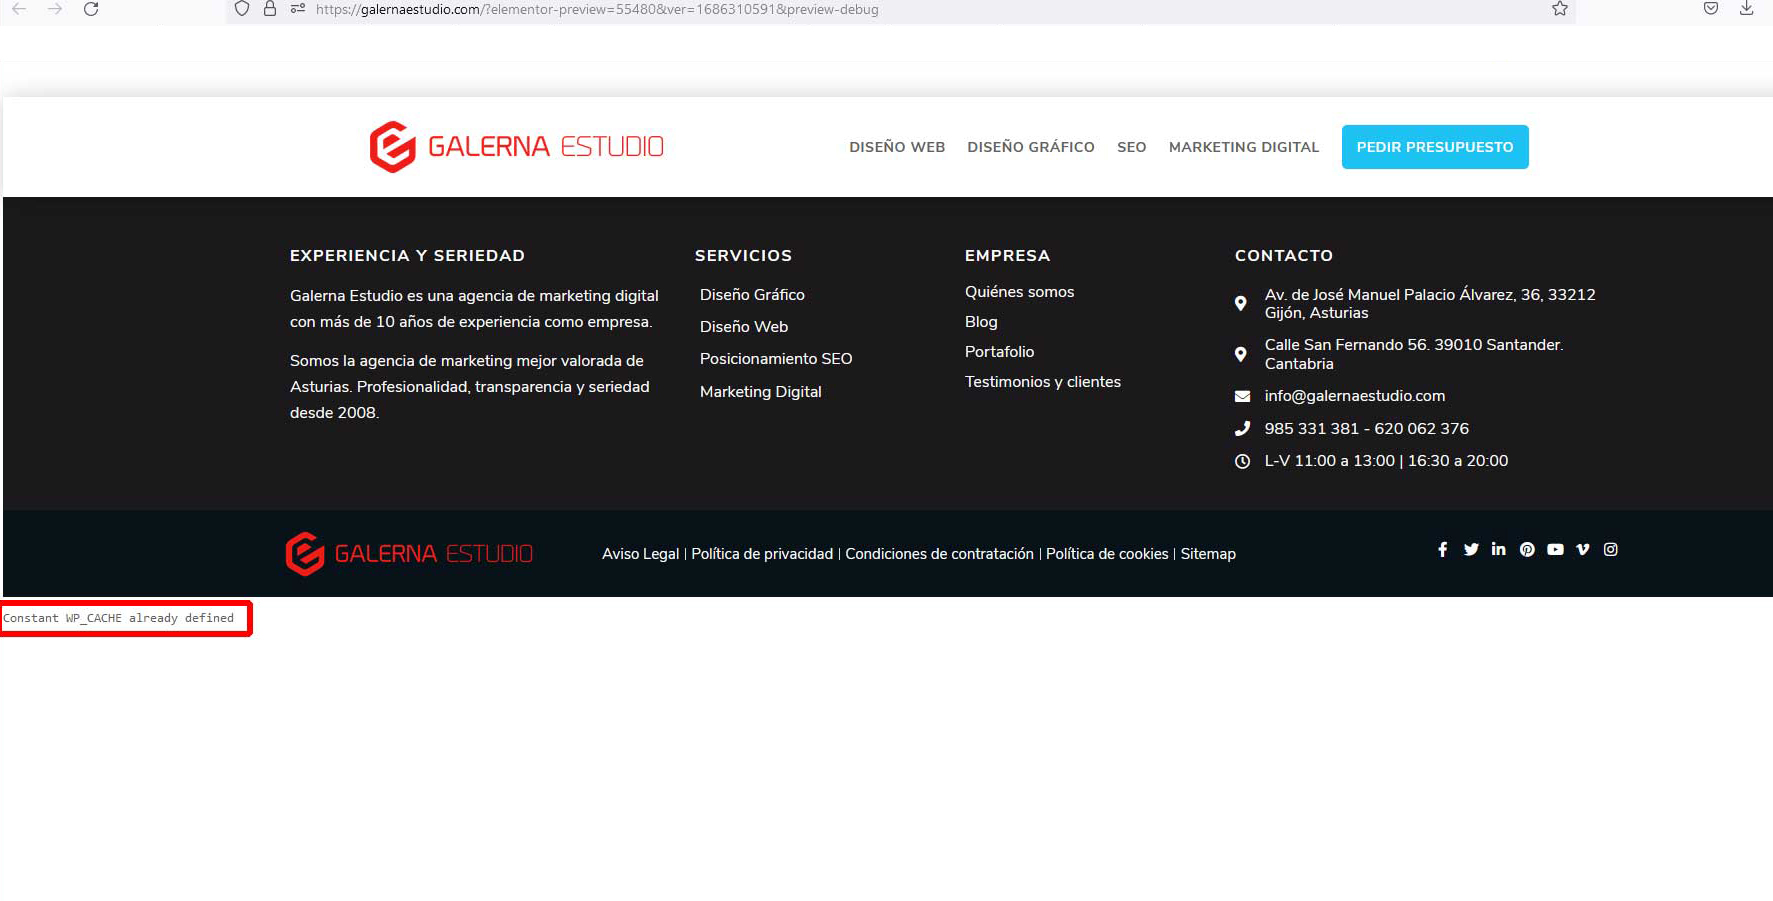The height and width of the screenshot is (901, 1773).
Task: Click the L-V 11:00 a 13:00 hours text
Action: coord(1386,461)
